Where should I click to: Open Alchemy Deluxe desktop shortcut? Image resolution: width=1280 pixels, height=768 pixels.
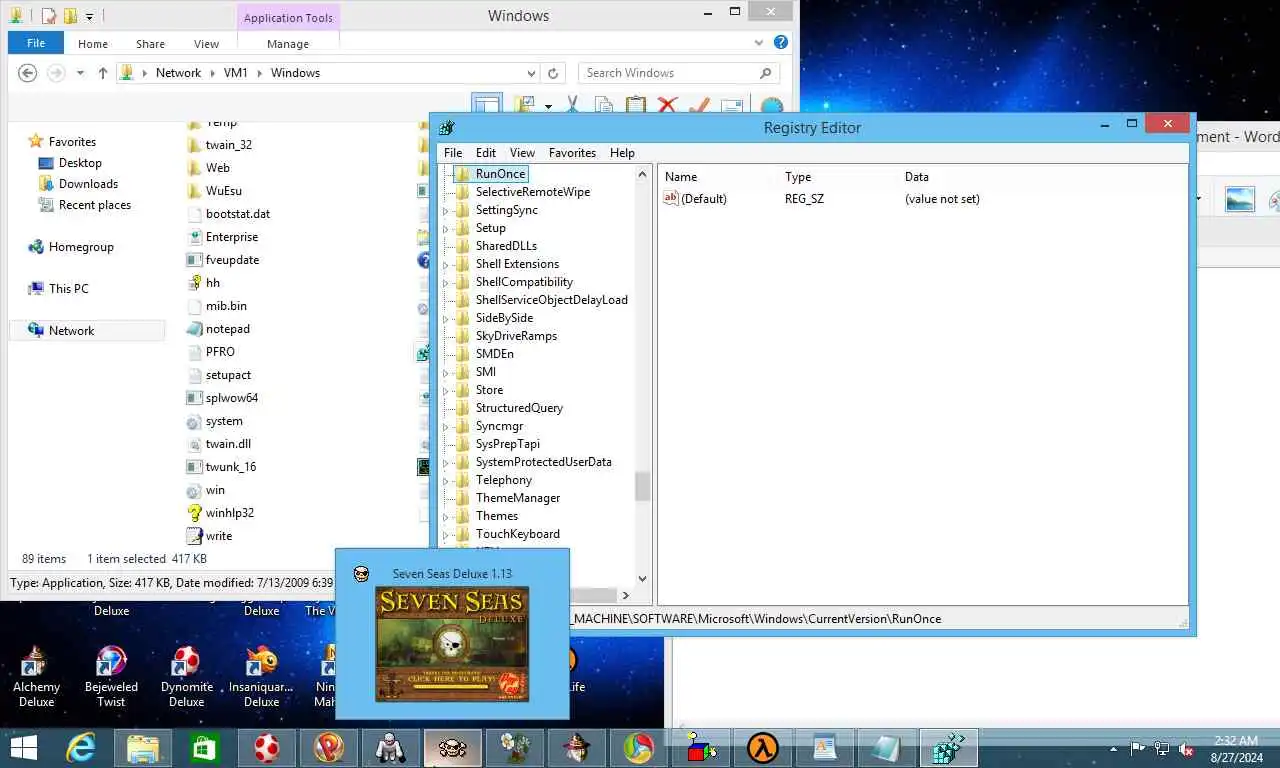point(36,676)
